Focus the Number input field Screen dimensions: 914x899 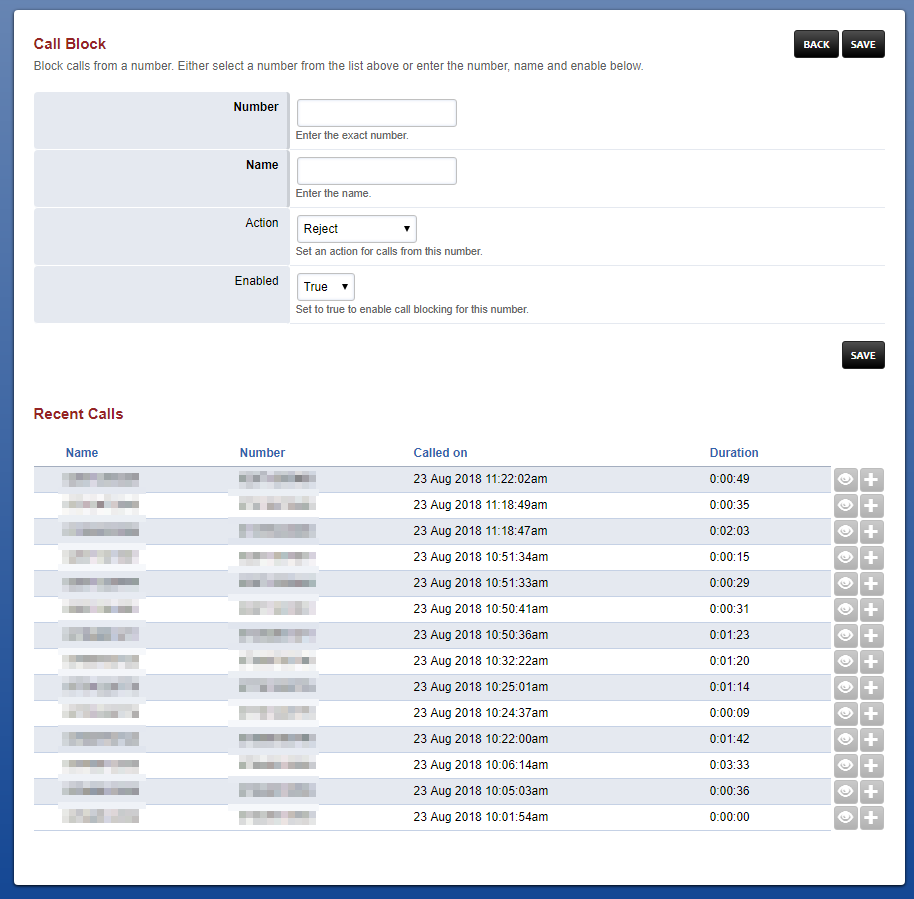click(x=377, y=113)
